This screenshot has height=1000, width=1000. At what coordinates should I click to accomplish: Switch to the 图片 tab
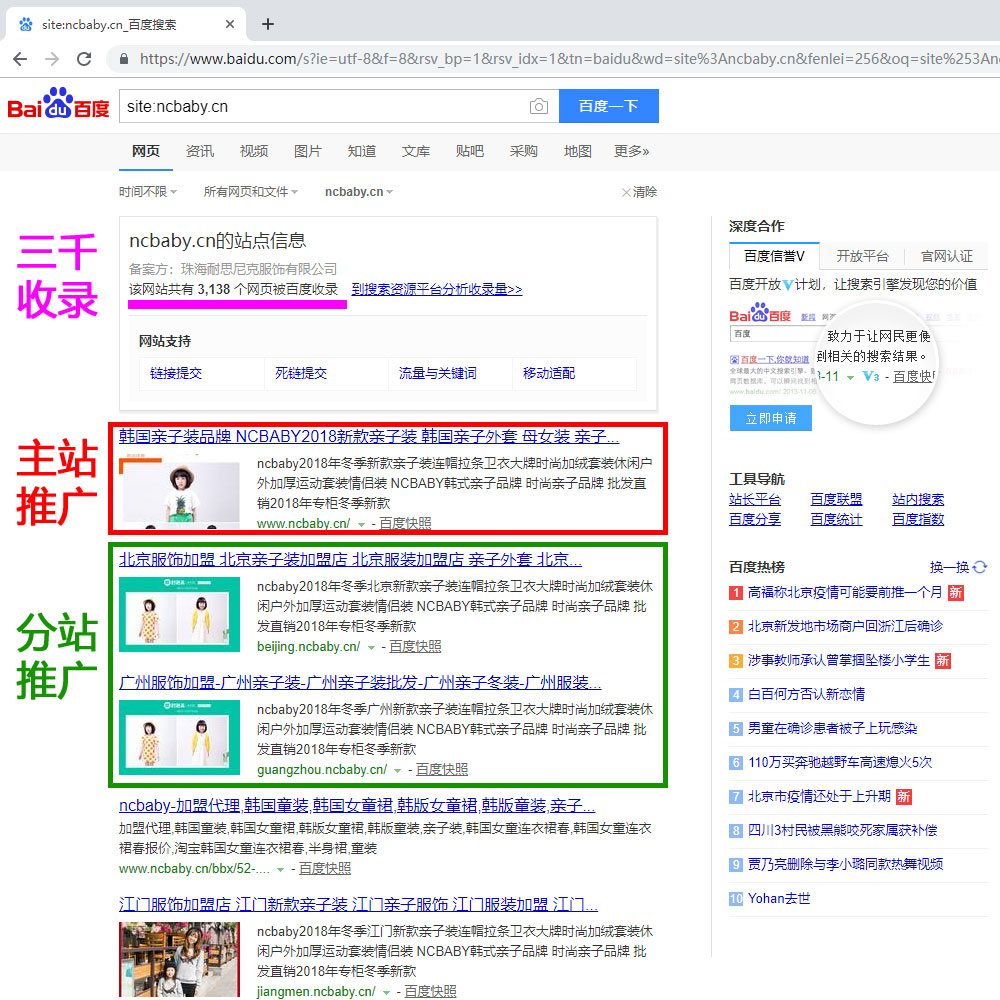[x=307, y=151]
